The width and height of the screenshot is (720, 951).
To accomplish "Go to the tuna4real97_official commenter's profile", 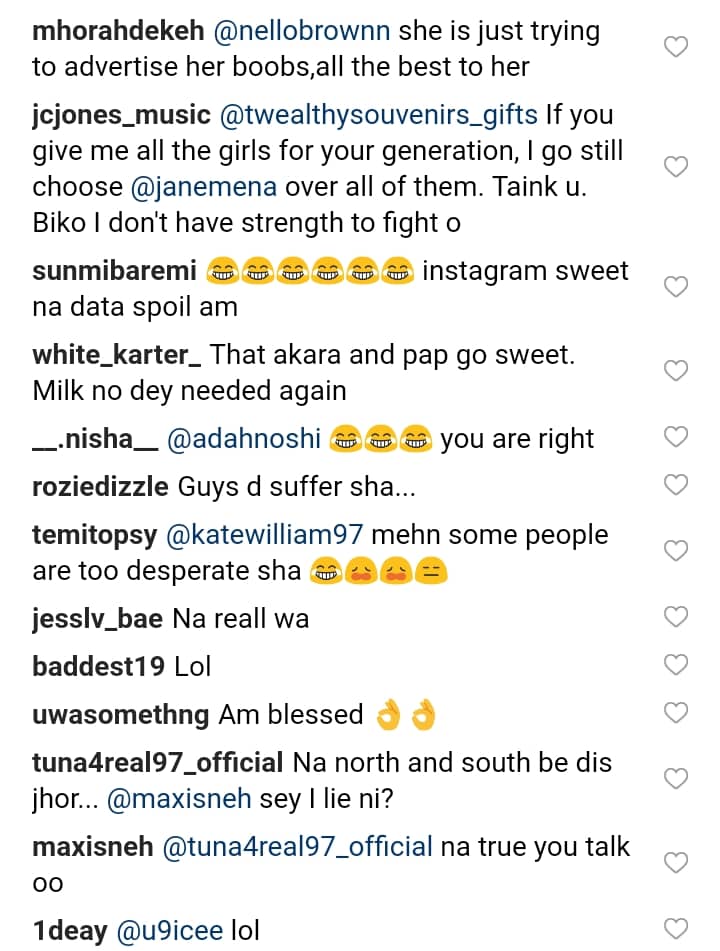I will point(157,763).
